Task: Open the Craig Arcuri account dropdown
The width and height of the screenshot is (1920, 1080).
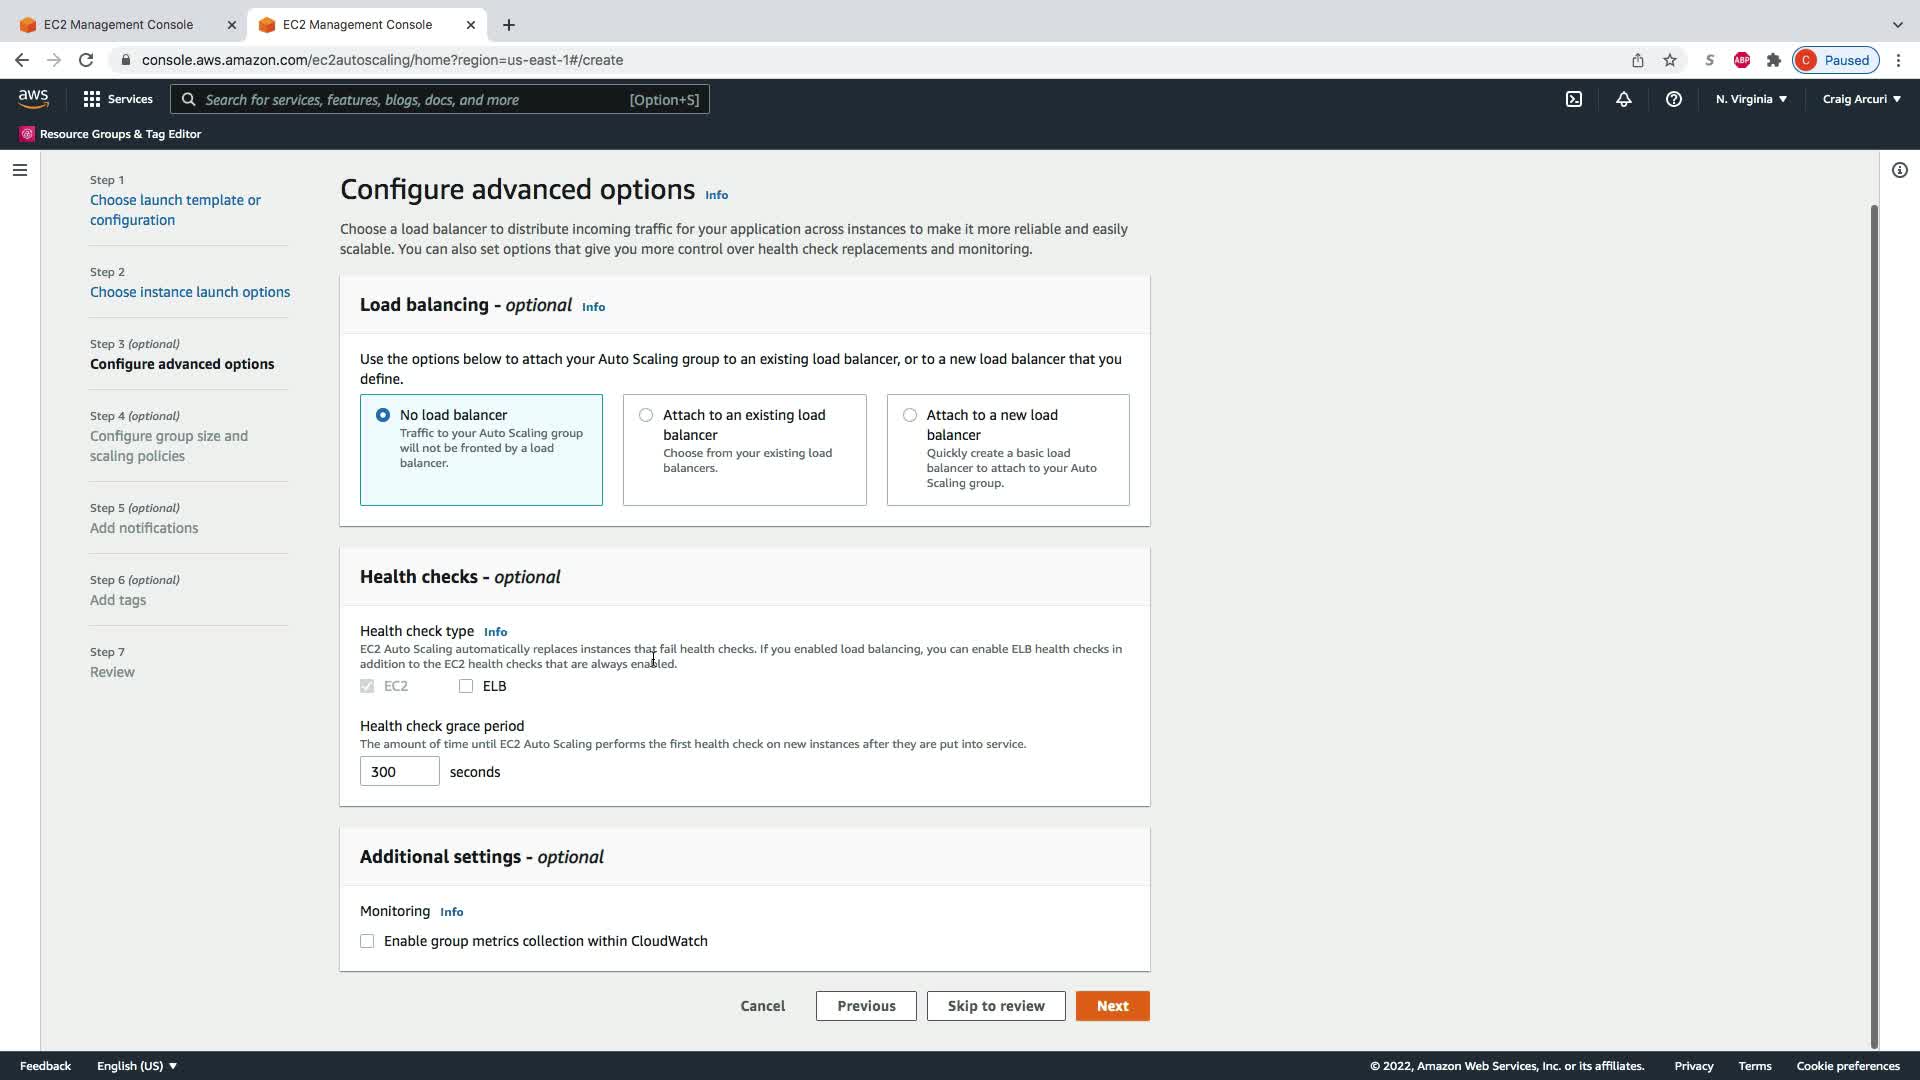Action: point(1861,99)
